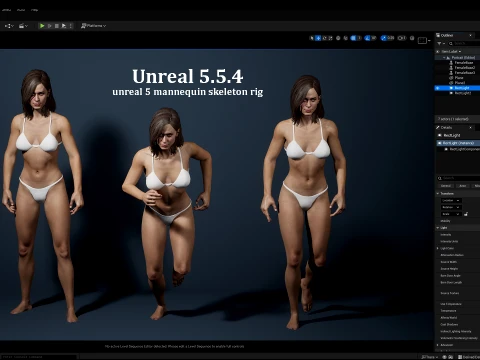Open the Rotation dropdown in Transform
Viewport: 480px width, 360px height.
pyautogui.click(x=451, y=207)
